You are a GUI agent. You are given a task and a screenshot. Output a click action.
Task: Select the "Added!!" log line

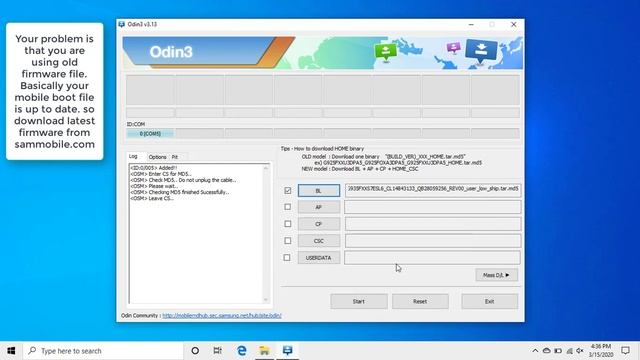(153, 168)
